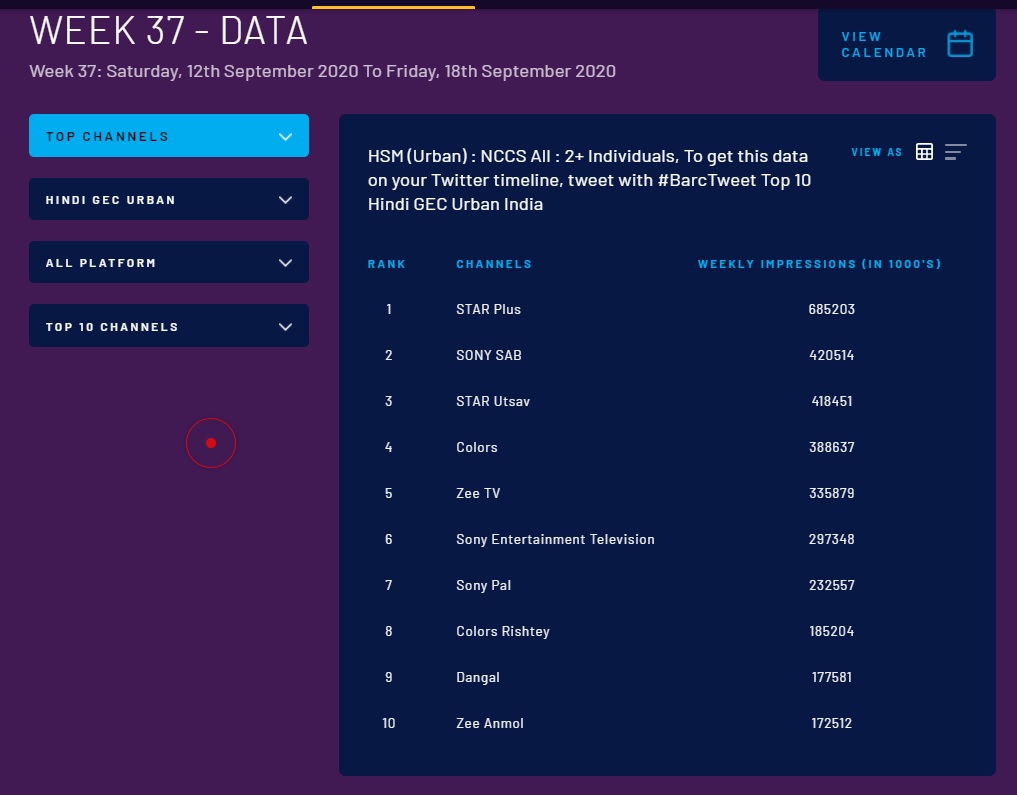Switch to table grid view icon
1017x795 pixels.
(x=924, y=152)
